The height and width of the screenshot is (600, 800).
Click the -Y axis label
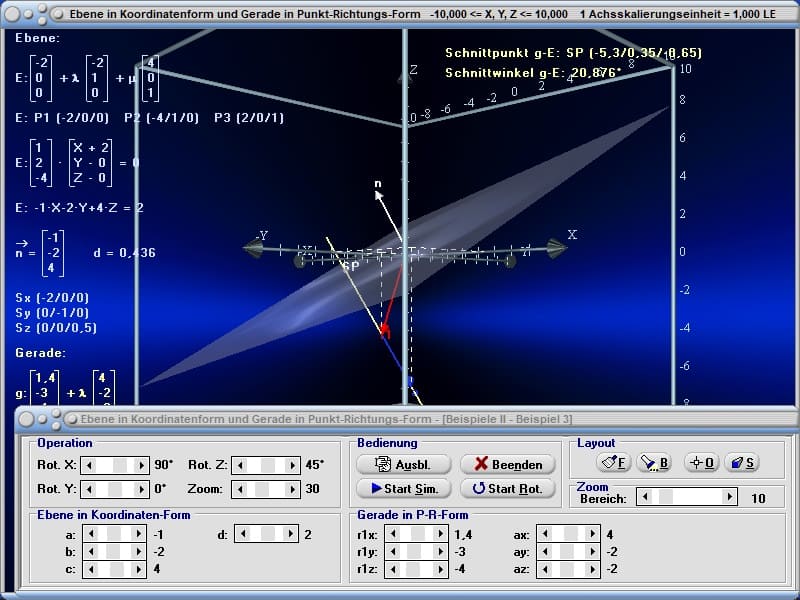[262, 235]
